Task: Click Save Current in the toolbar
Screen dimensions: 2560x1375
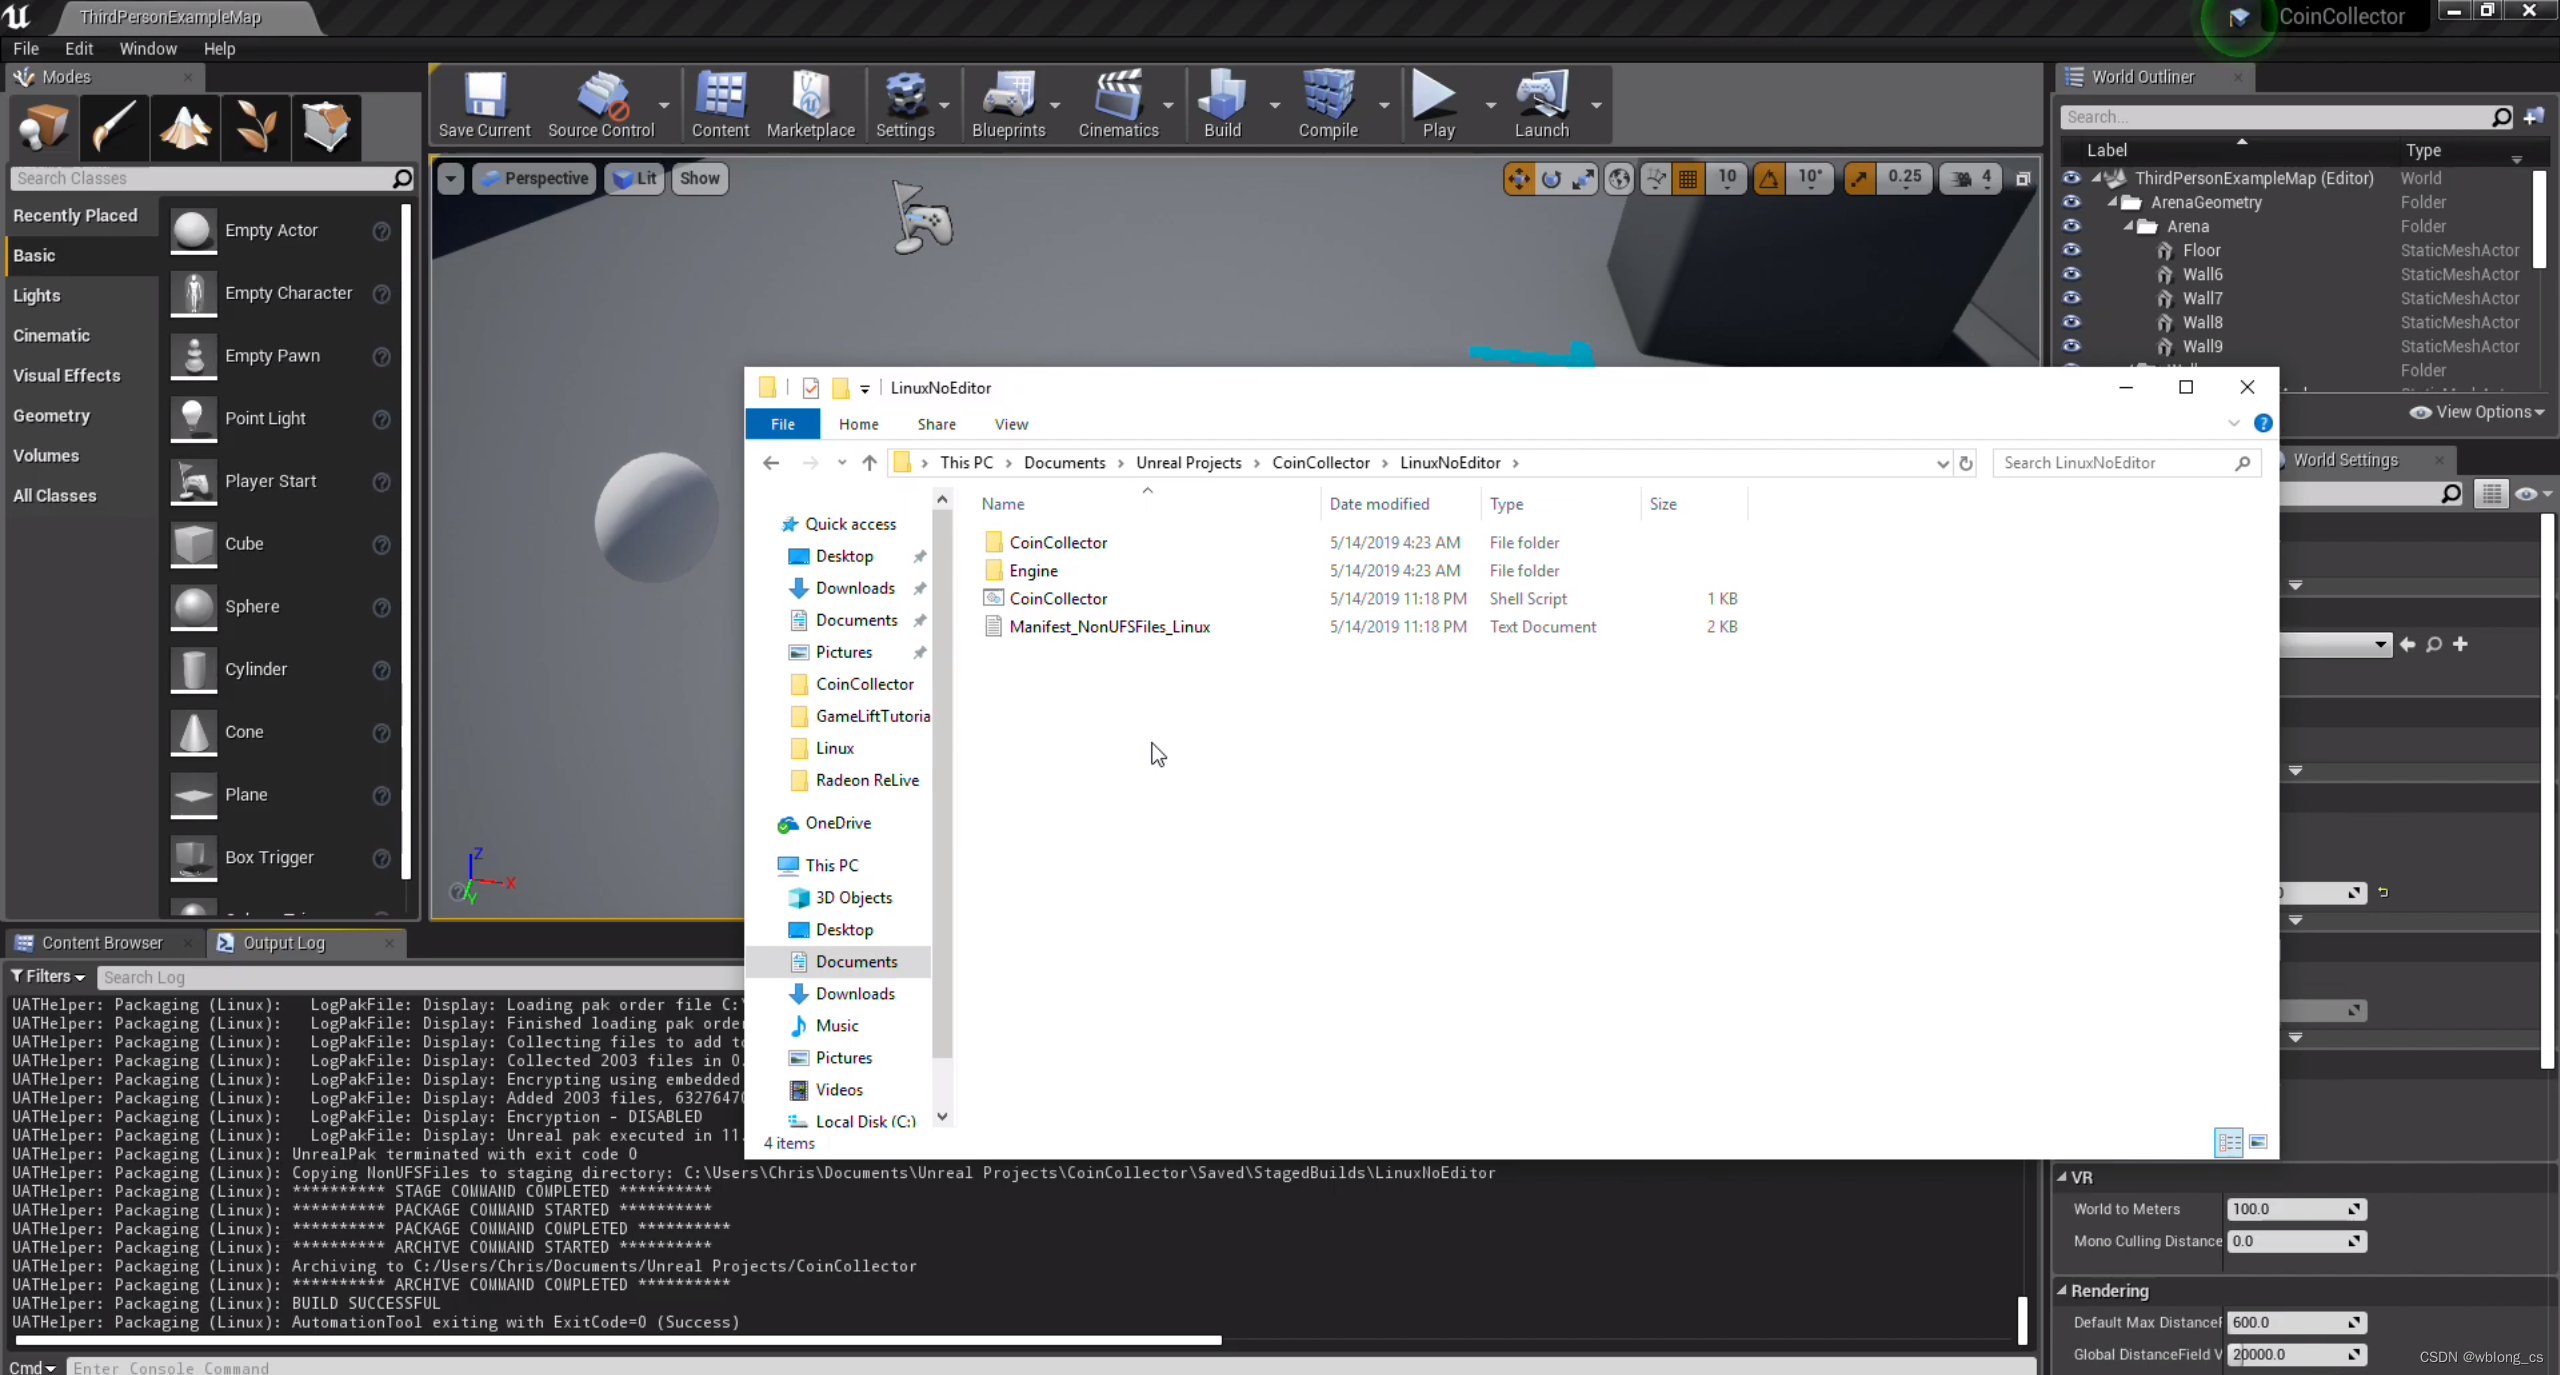Action: [484, 104]
